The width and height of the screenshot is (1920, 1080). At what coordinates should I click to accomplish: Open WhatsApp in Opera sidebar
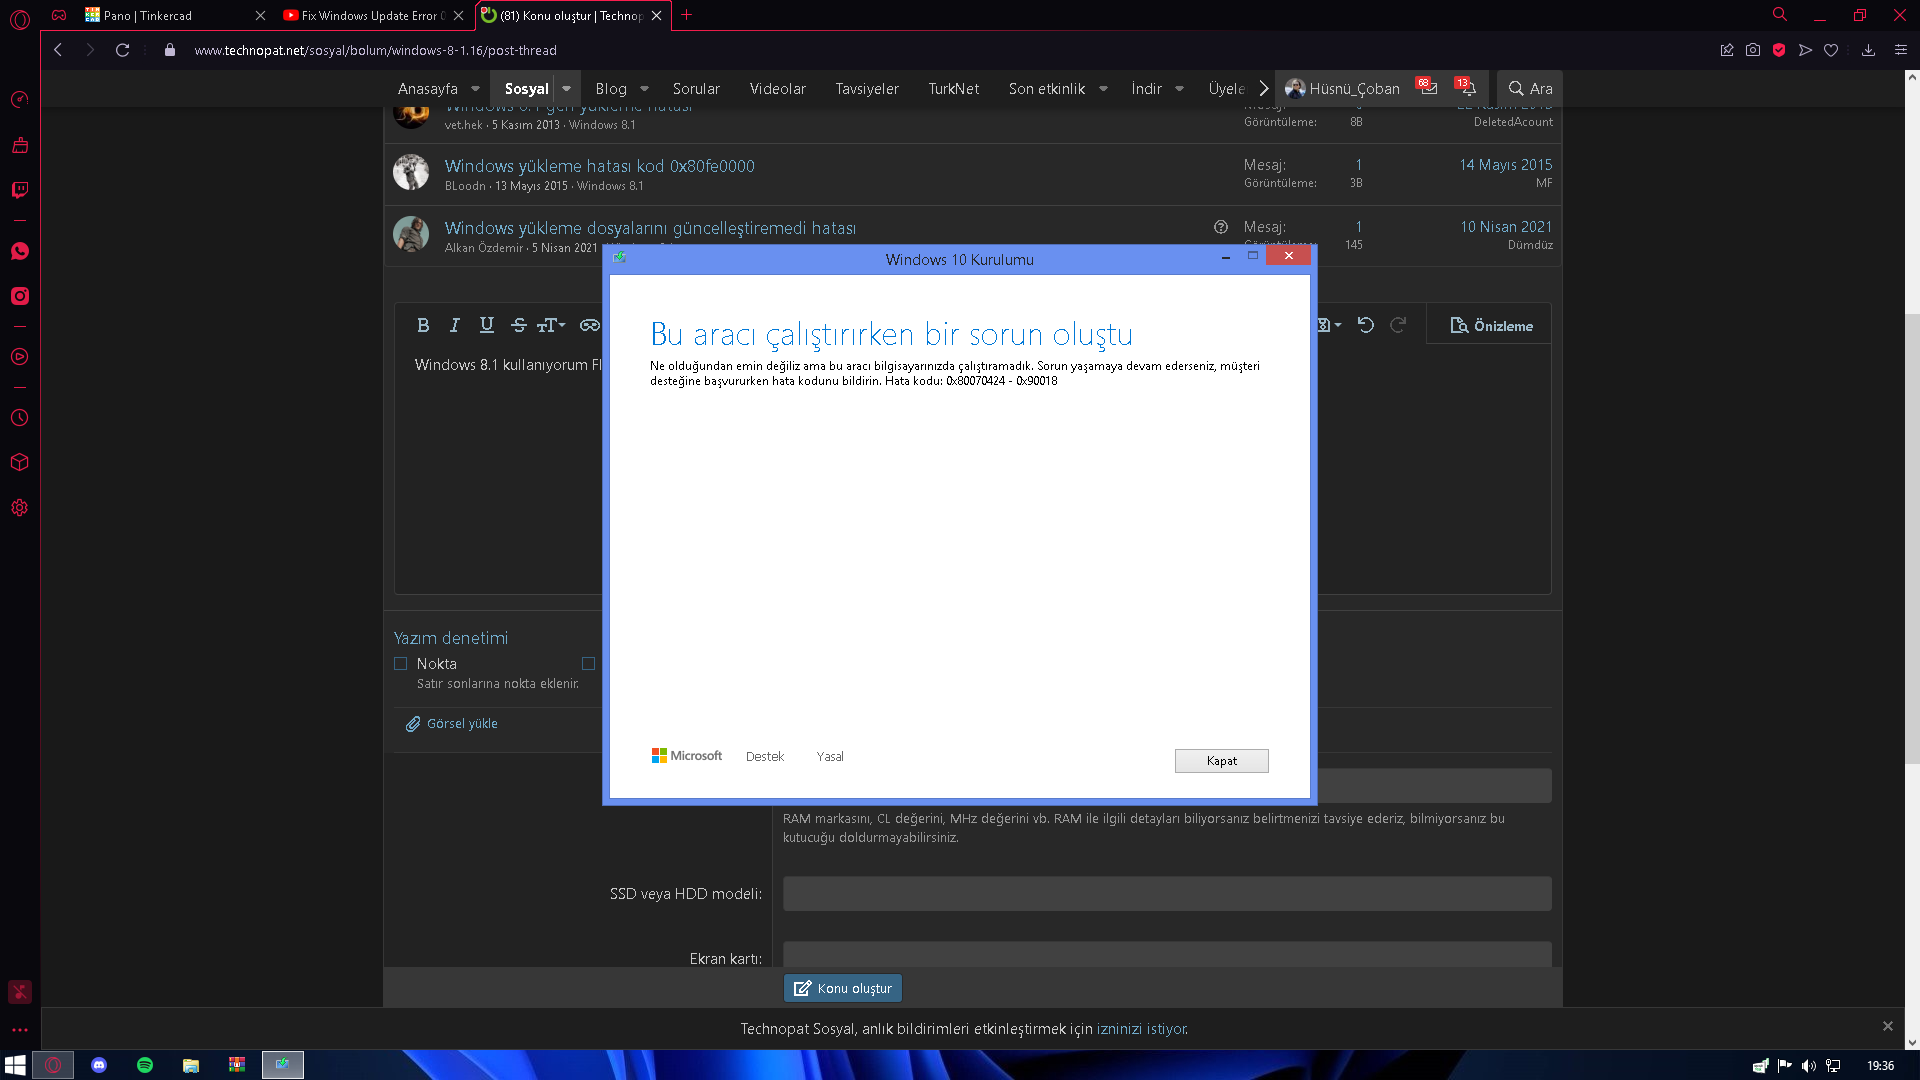coord(20,251)
